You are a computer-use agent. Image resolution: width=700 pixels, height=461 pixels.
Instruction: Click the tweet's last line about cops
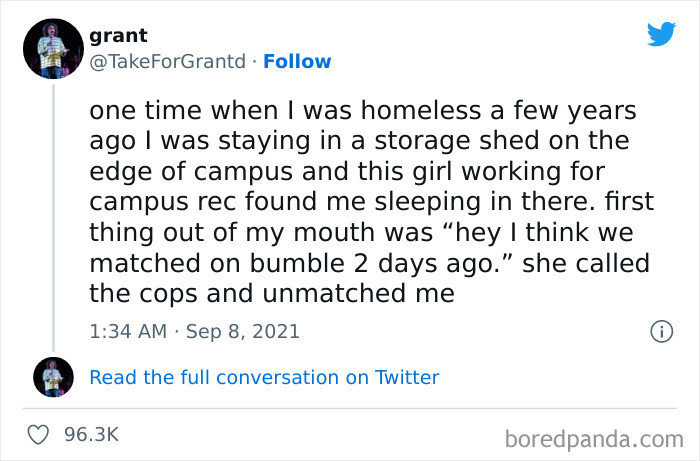(272, 294)
